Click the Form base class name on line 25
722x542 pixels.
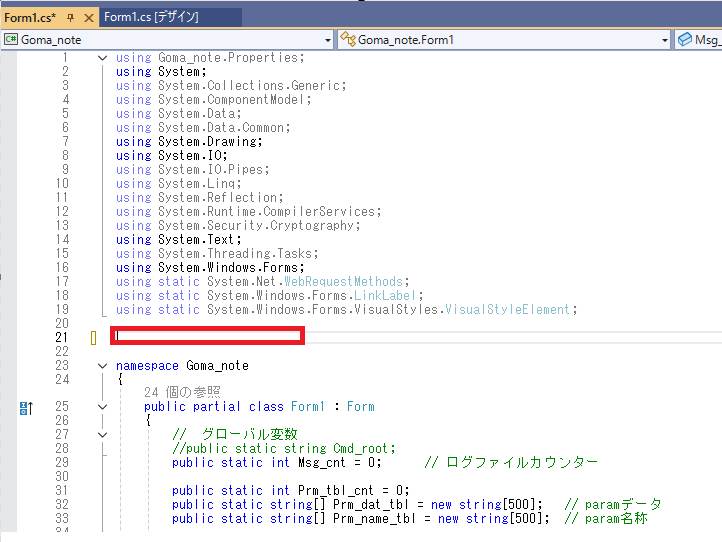point(360,407)
